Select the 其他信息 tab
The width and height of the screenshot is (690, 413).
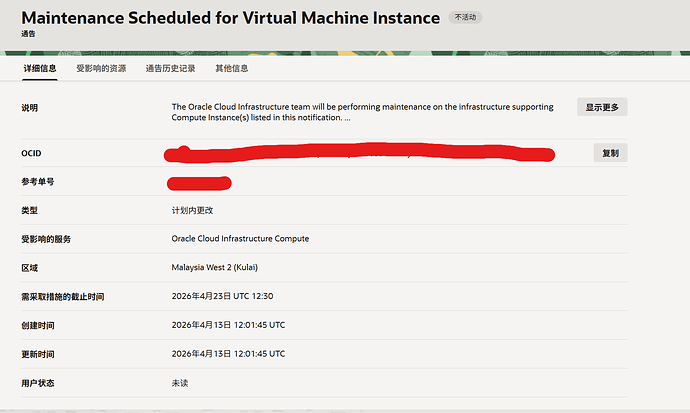pos(231,69)
